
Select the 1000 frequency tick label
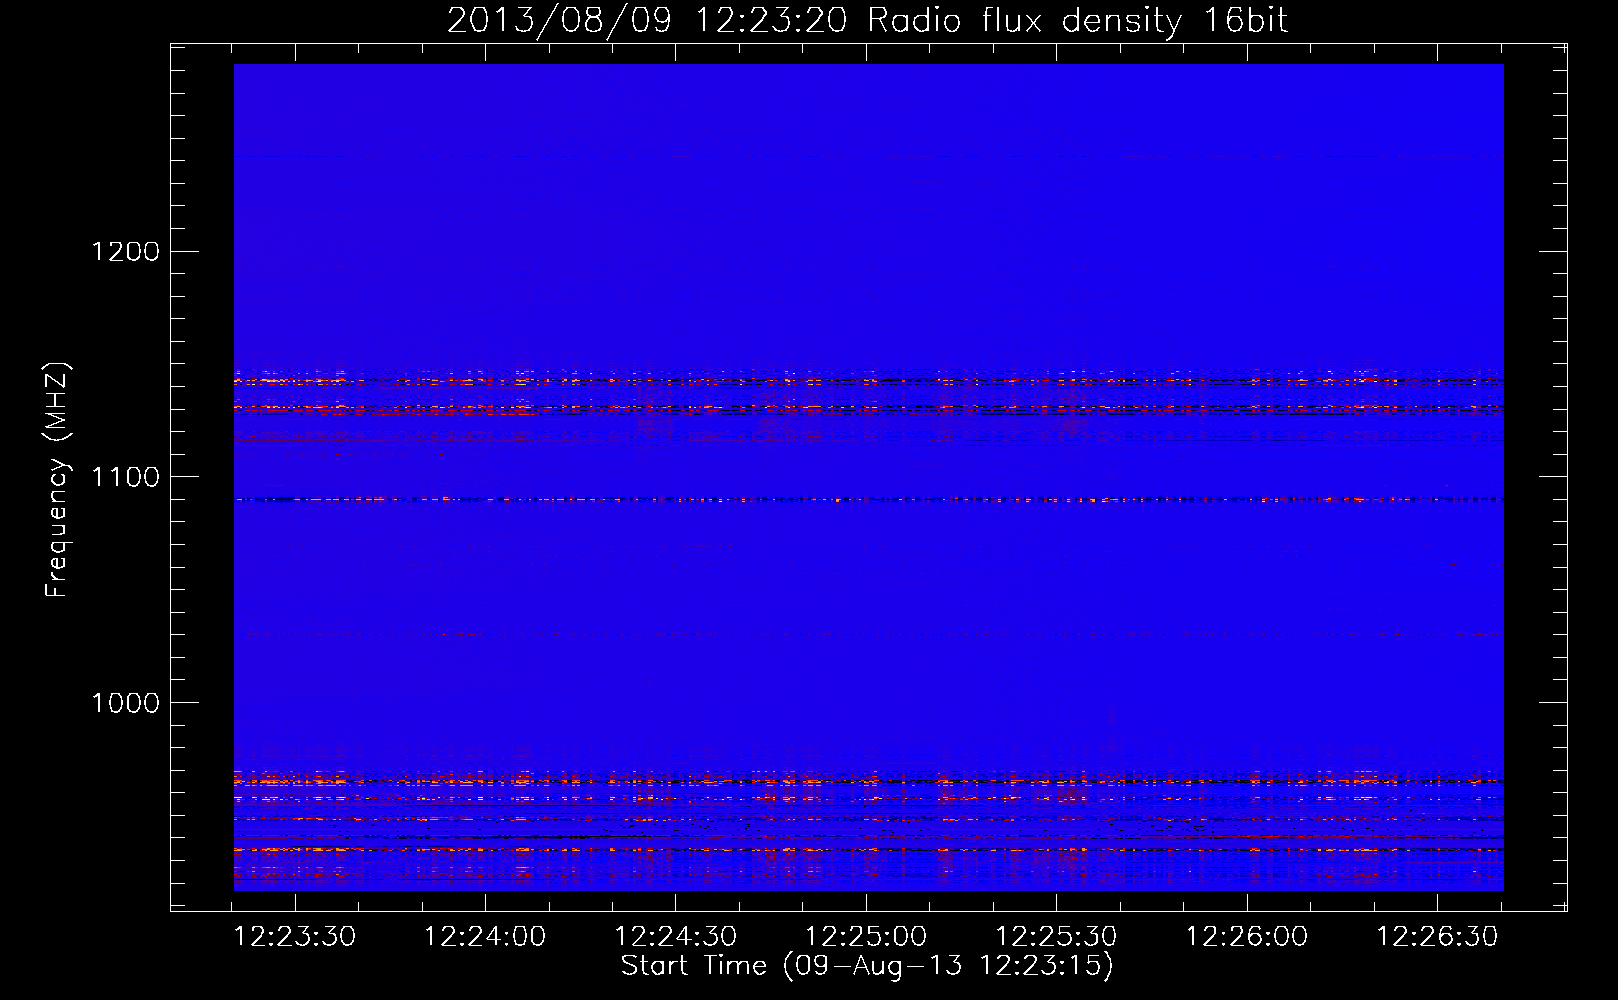(125, 703)
